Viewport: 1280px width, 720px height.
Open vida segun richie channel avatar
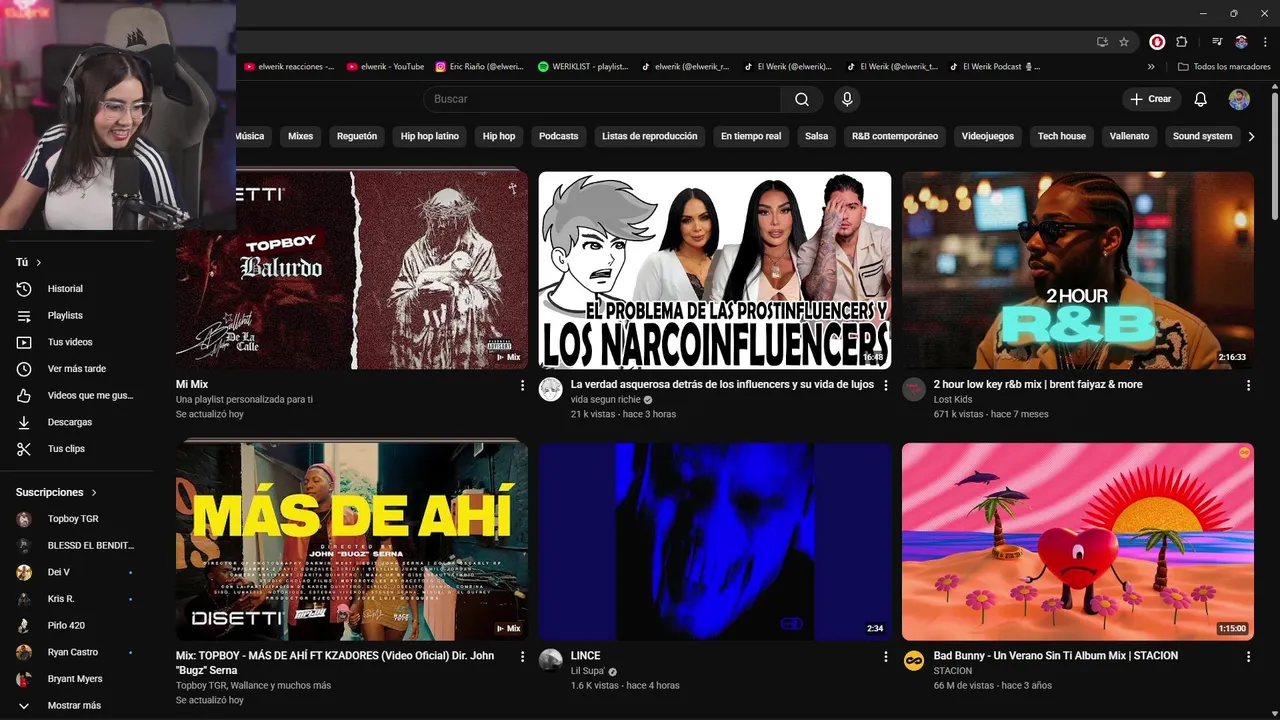click(x=550, y=389)
